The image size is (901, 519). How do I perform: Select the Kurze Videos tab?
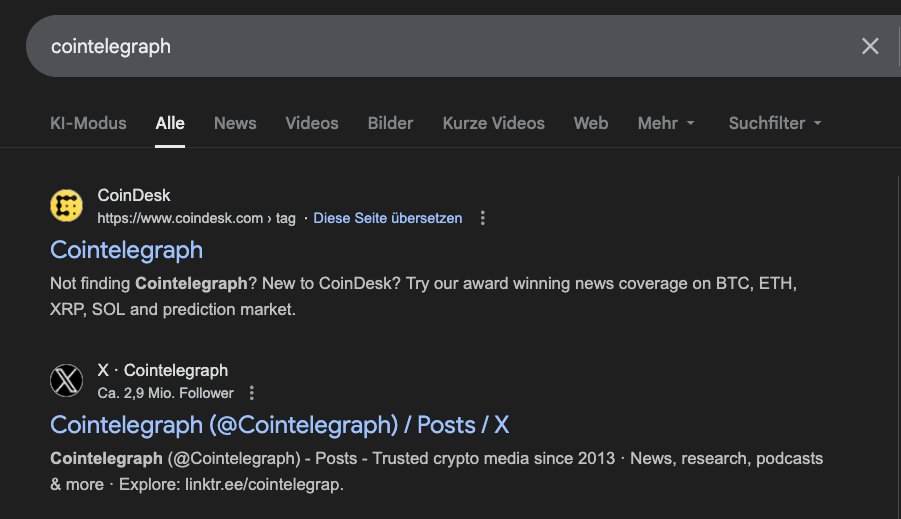494,123
